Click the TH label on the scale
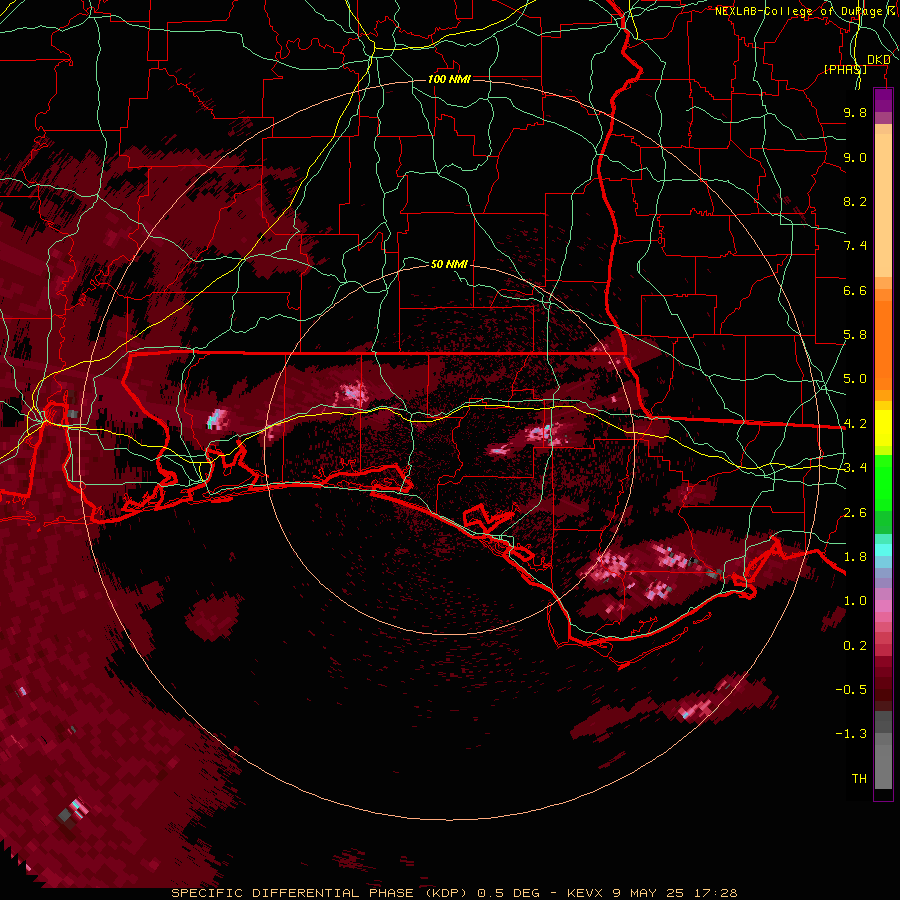Image resolution: width=900 pixels, height=900 pixels. [859, 779]
